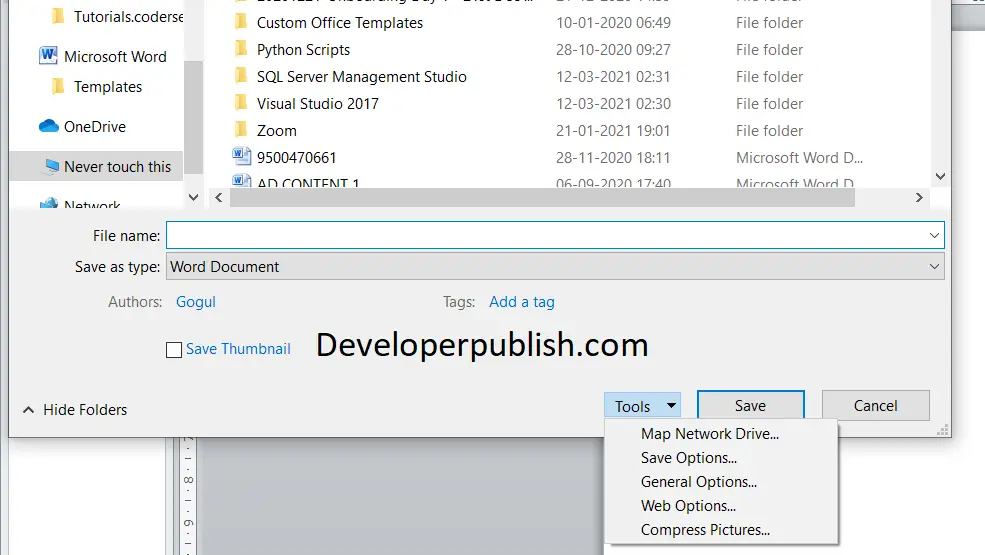Click the Microsoft Word icon in sidebar
Image resolution: width=985 pixels, height=555 pixels.
pyautogui.click(x=48, y=56)
